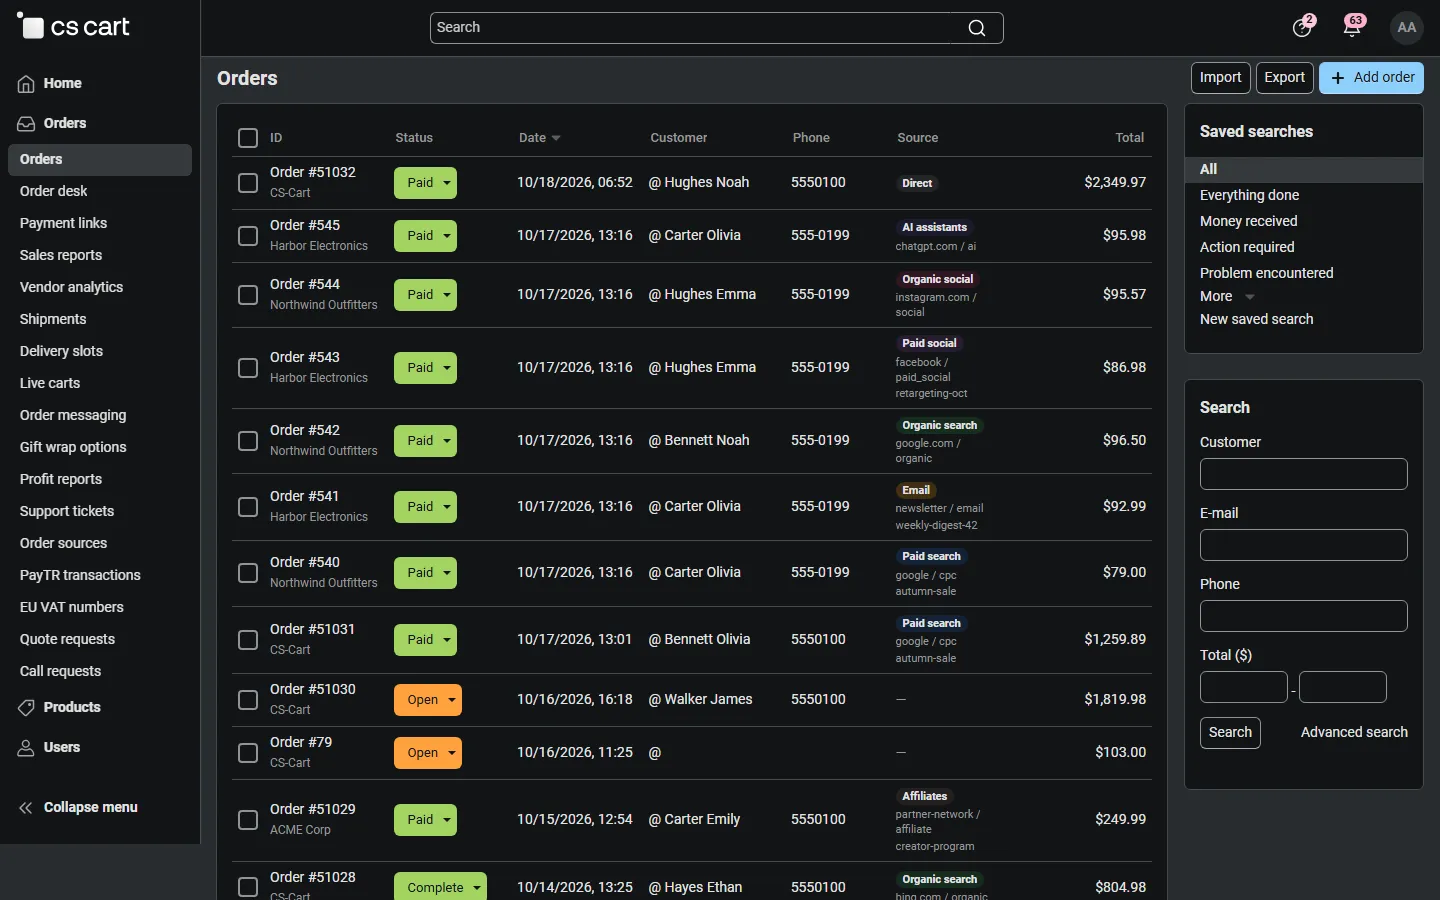Open Complete status dropdown for Order #51028
1440x900 pixels.
tap(440, 887)
